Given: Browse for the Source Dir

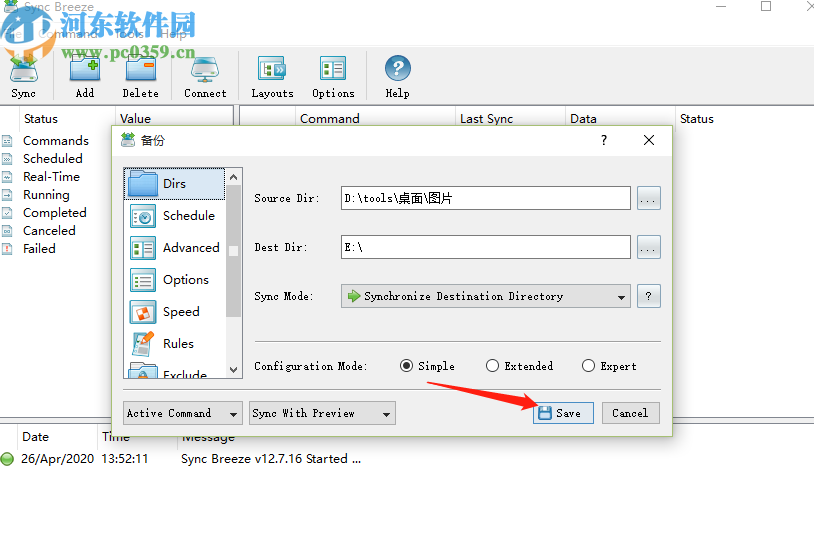Looking at the screenshot, I should pos(648,198).
